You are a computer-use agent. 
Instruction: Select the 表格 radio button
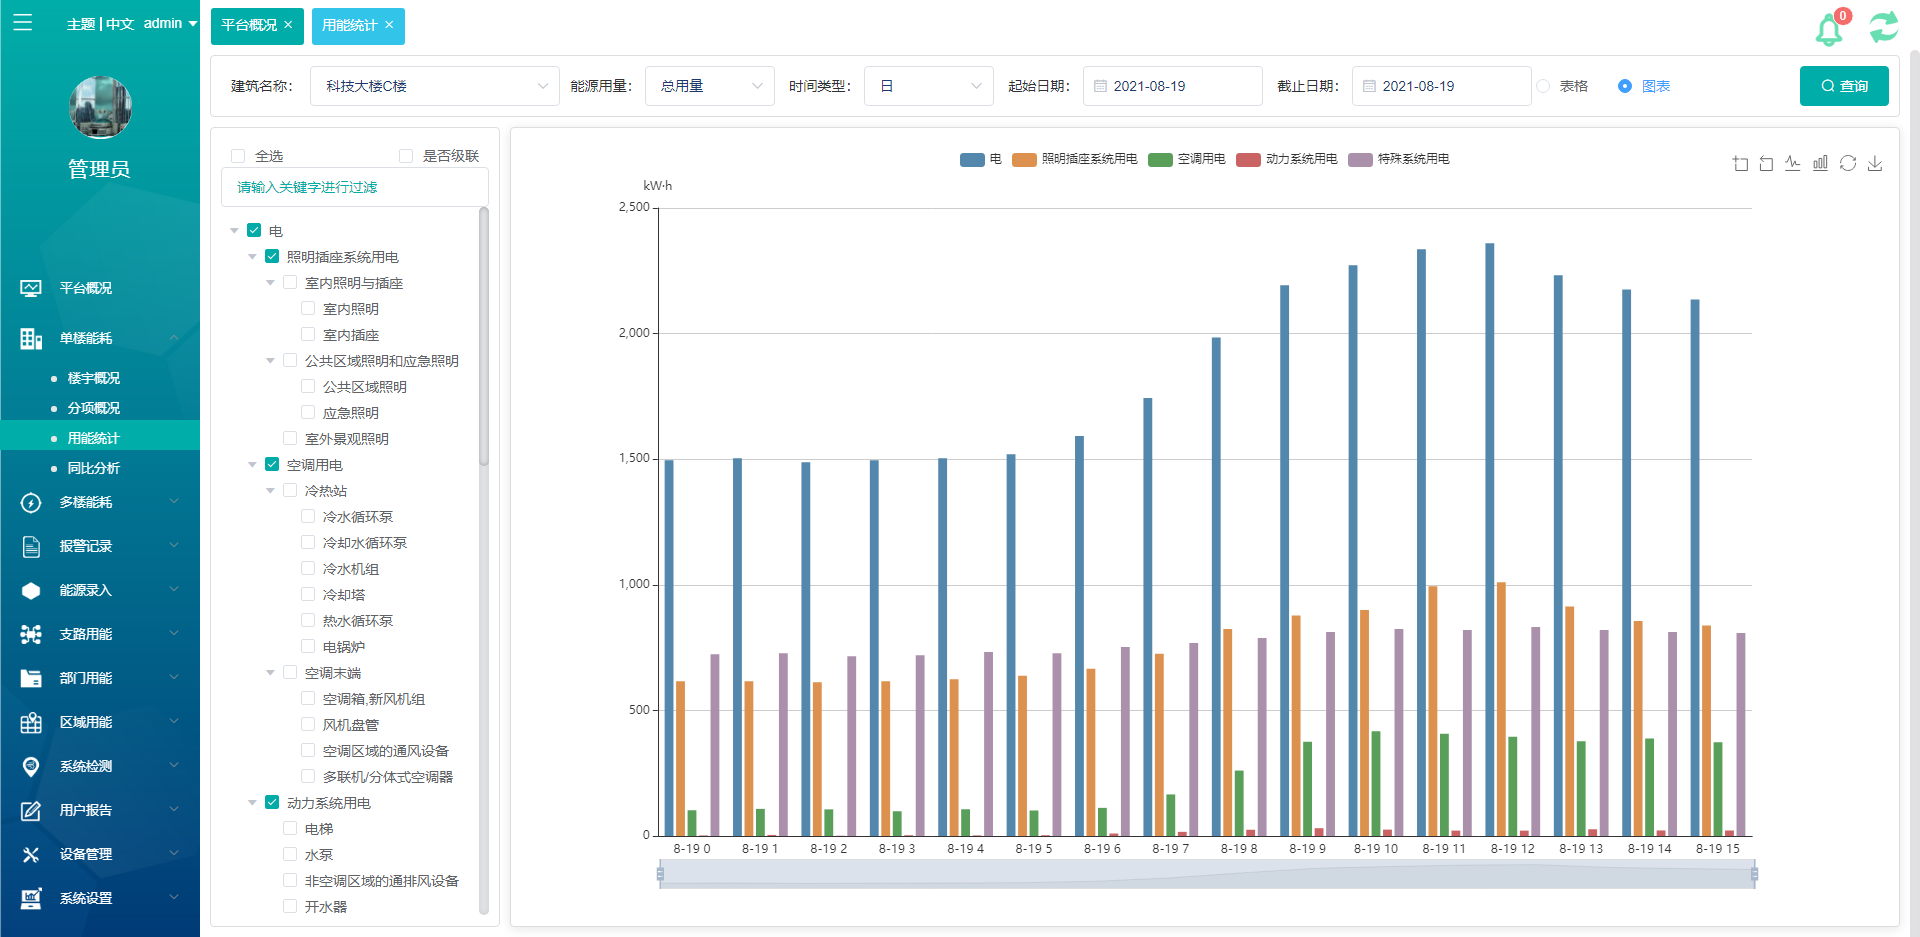click(x=1543, y=86)
